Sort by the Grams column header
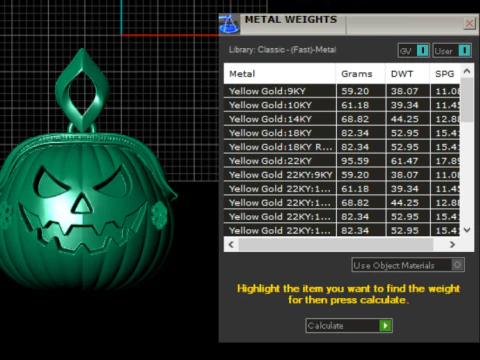This screenshot has height=360, width=480. click(x=360, y=74)
